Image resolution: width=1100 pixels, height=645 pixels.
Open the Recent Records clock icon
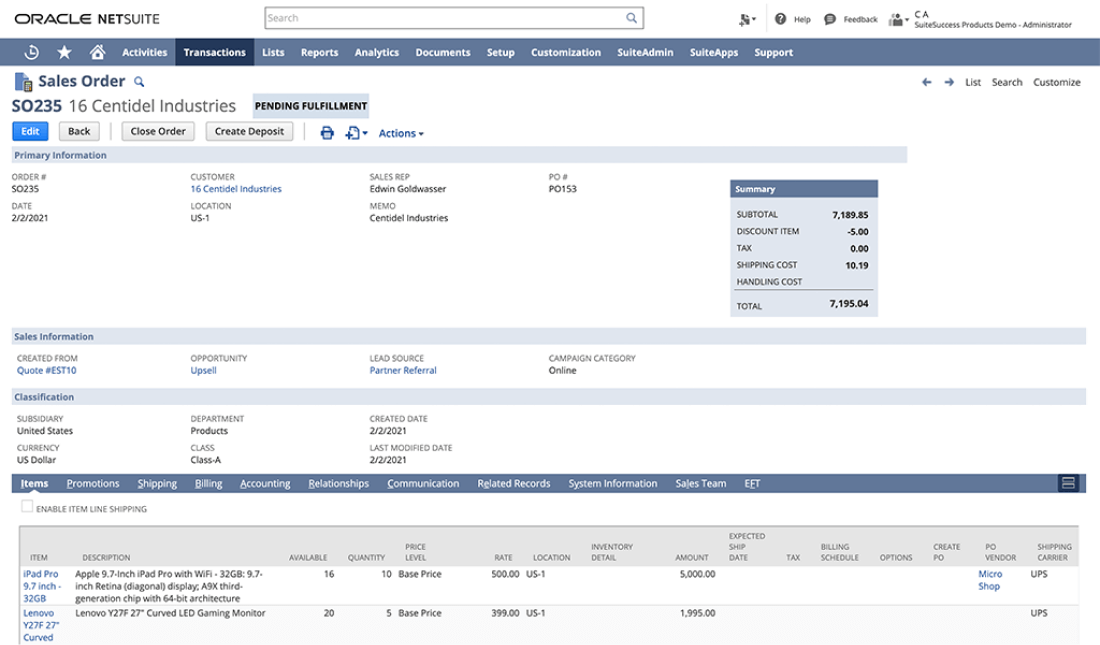click(32, 52)
